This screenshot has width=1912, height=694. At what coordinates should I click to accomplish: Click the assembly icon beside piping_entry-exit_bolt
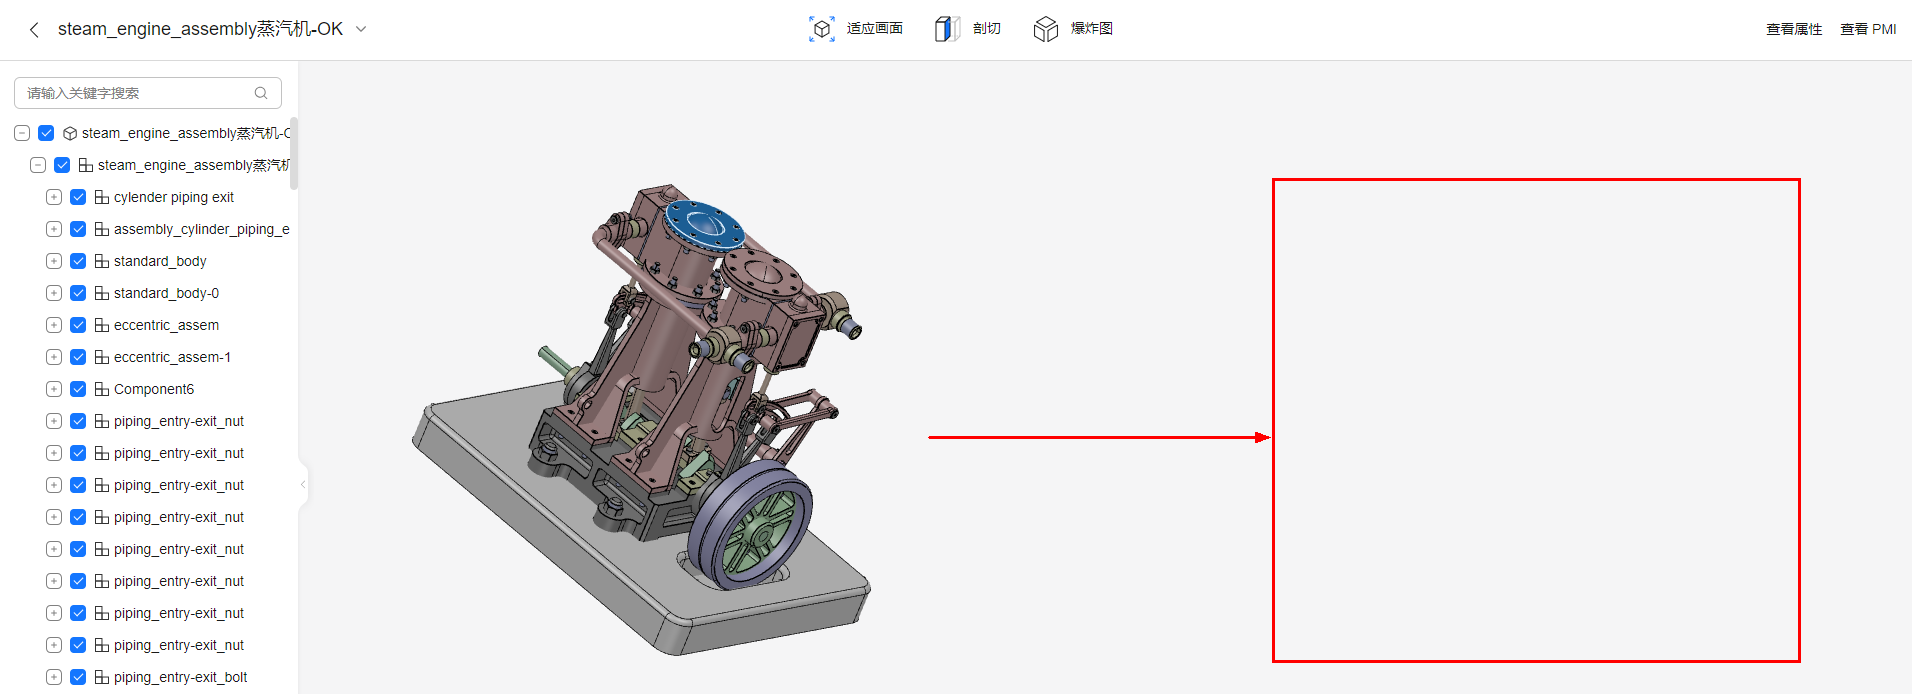(102, 677)
